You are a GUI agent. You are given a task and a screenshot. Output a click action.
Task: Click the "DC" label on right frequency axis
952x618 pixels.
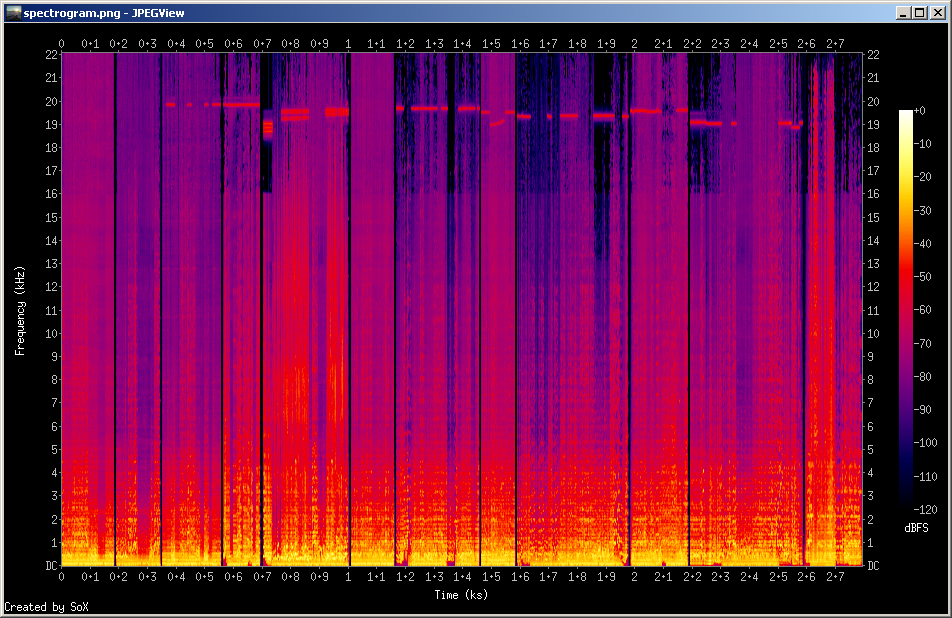(x=873, y=566)
